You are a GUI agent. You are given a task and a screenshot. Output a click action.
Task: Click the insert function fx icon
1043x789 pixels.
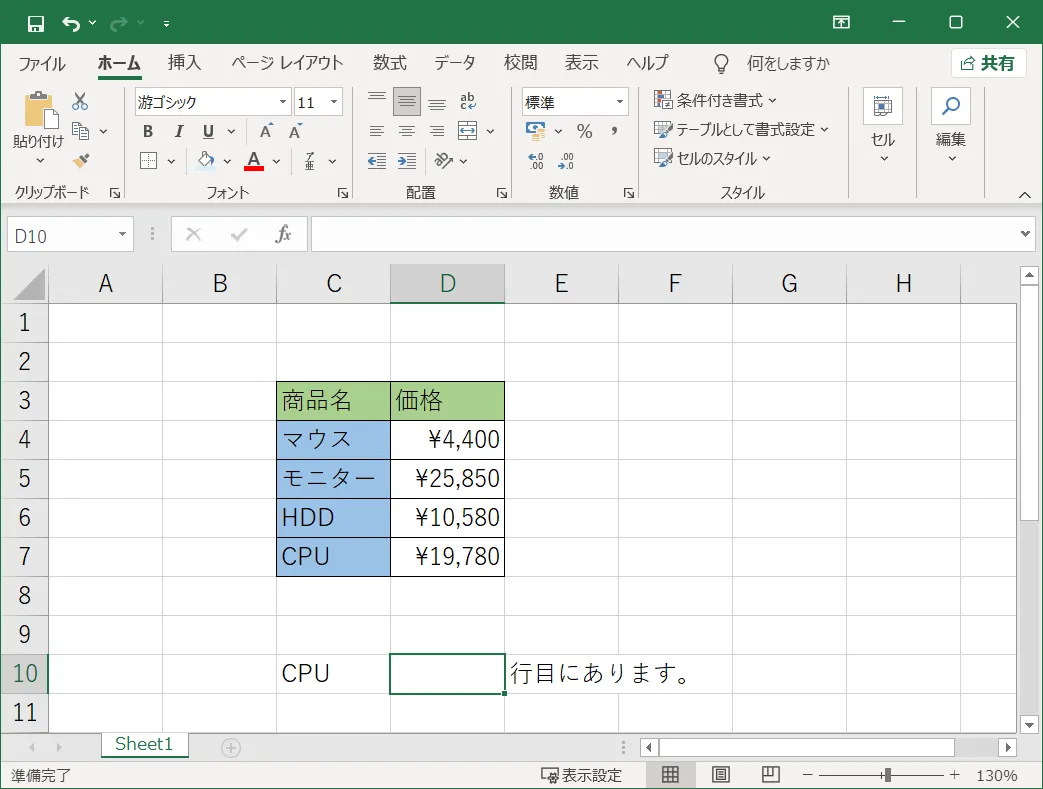coord(283,234)
